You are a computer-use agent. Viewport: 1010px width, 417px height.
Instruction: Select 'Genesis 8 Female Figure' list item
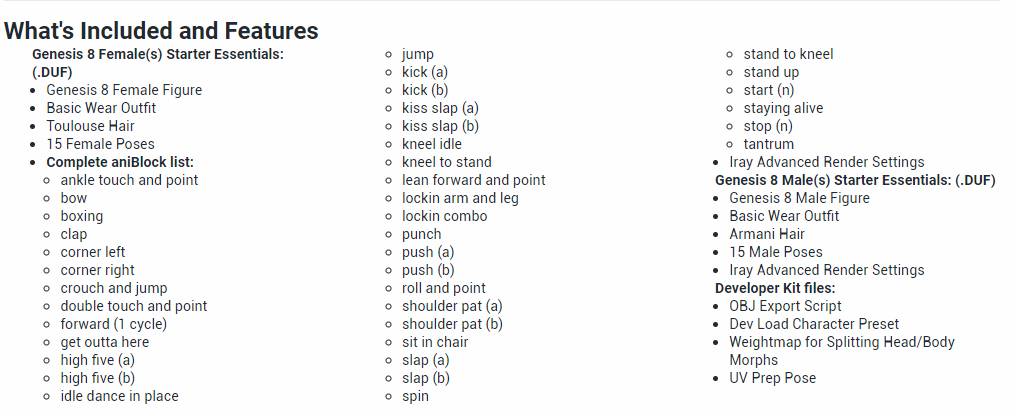click(x=124, y=90)
